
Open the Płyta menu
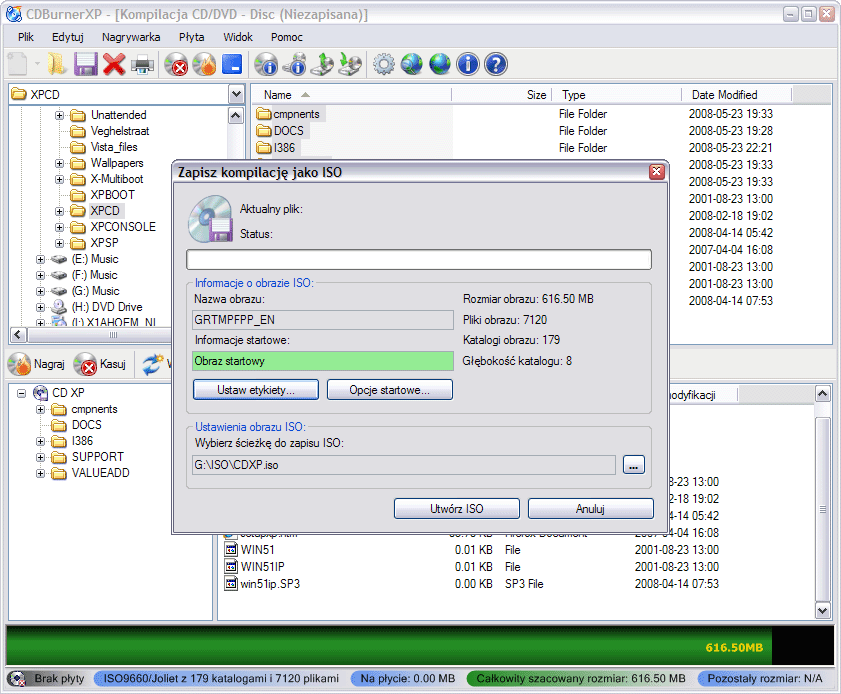[191, 37]
